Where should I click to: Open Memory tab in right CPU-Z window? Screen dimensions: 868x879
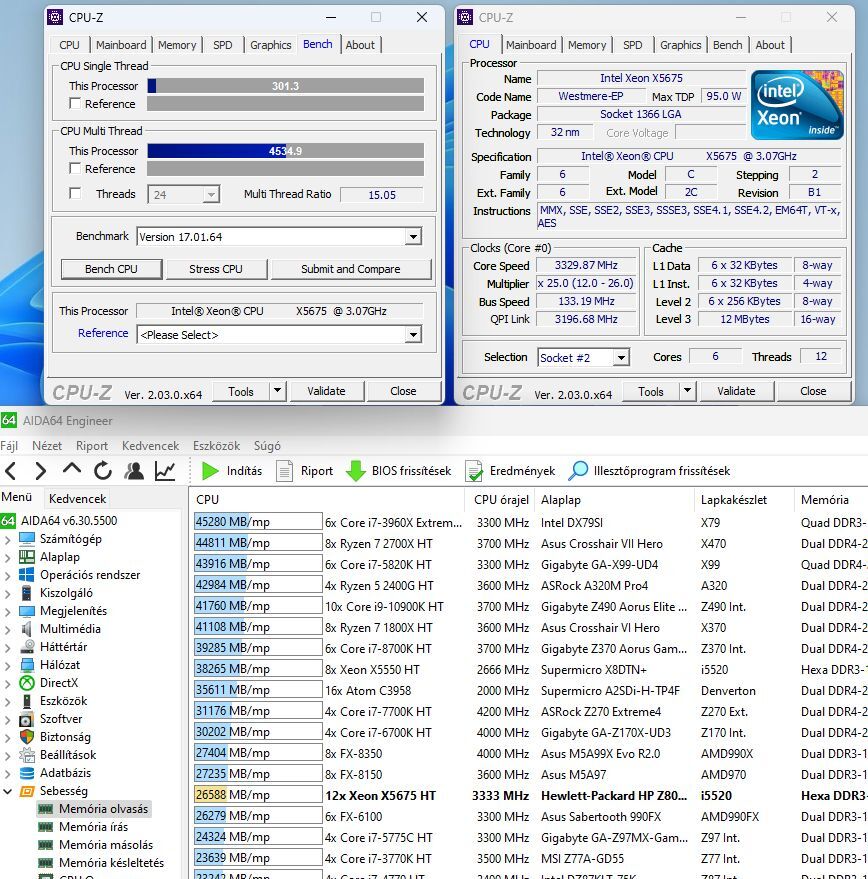pyautogui.click(x=587, y=45)
